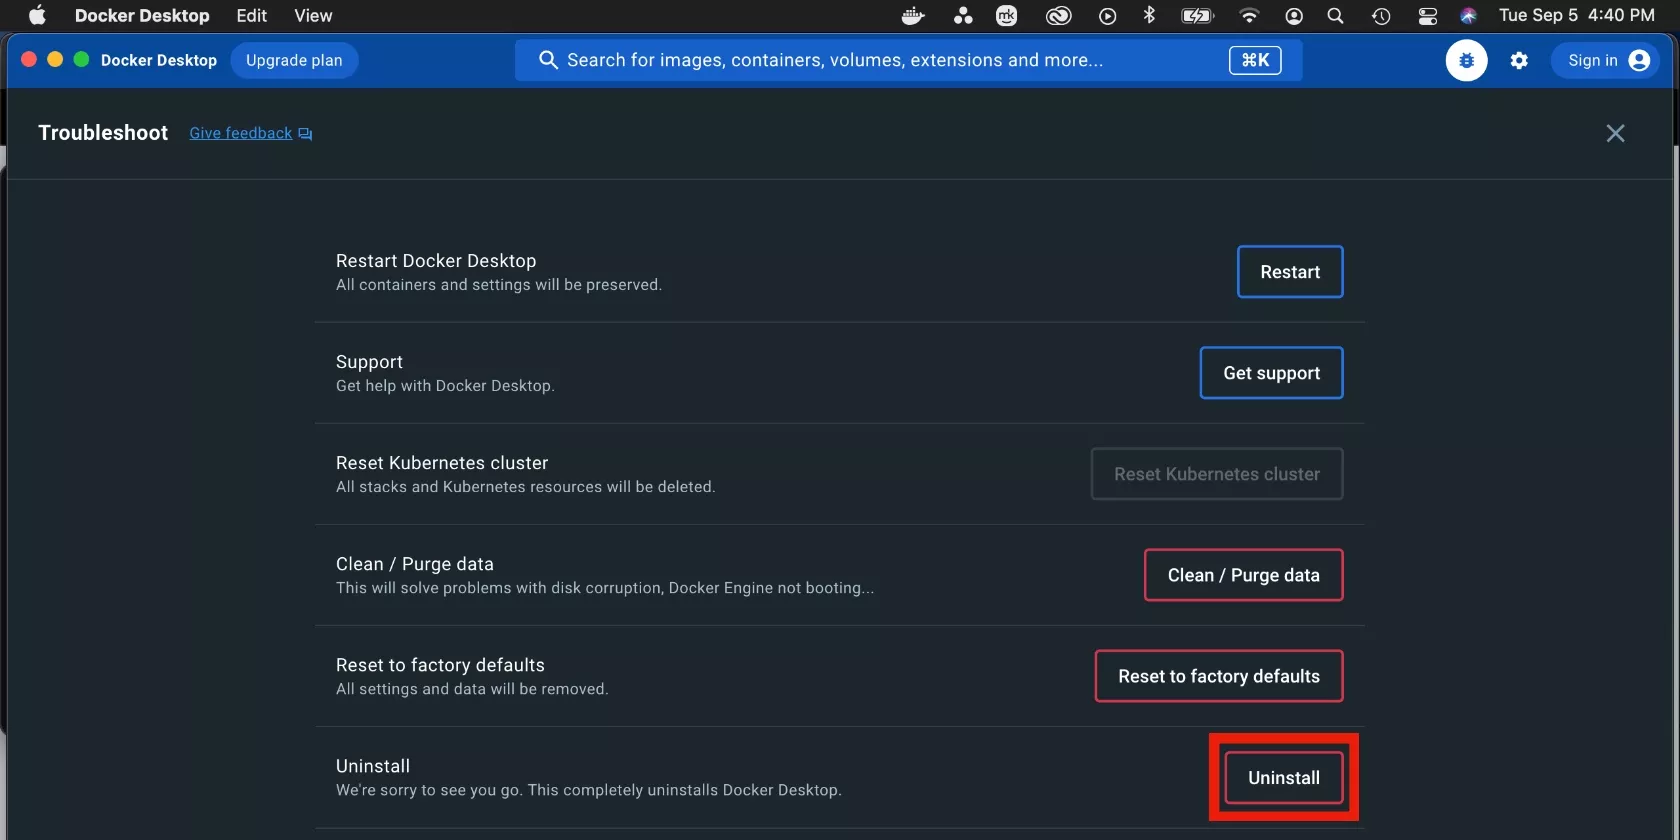The image size is (1680, 840).
Task: Click the Wi-Fi status icon
Action: (1249, 16)
